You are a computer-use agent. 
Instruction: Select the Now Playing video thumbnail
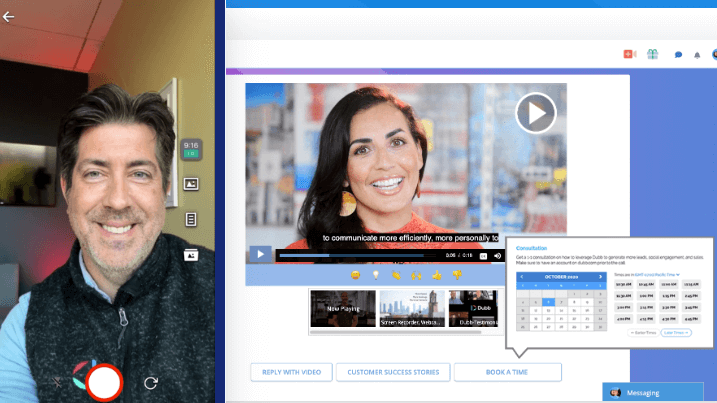point(343,309)
